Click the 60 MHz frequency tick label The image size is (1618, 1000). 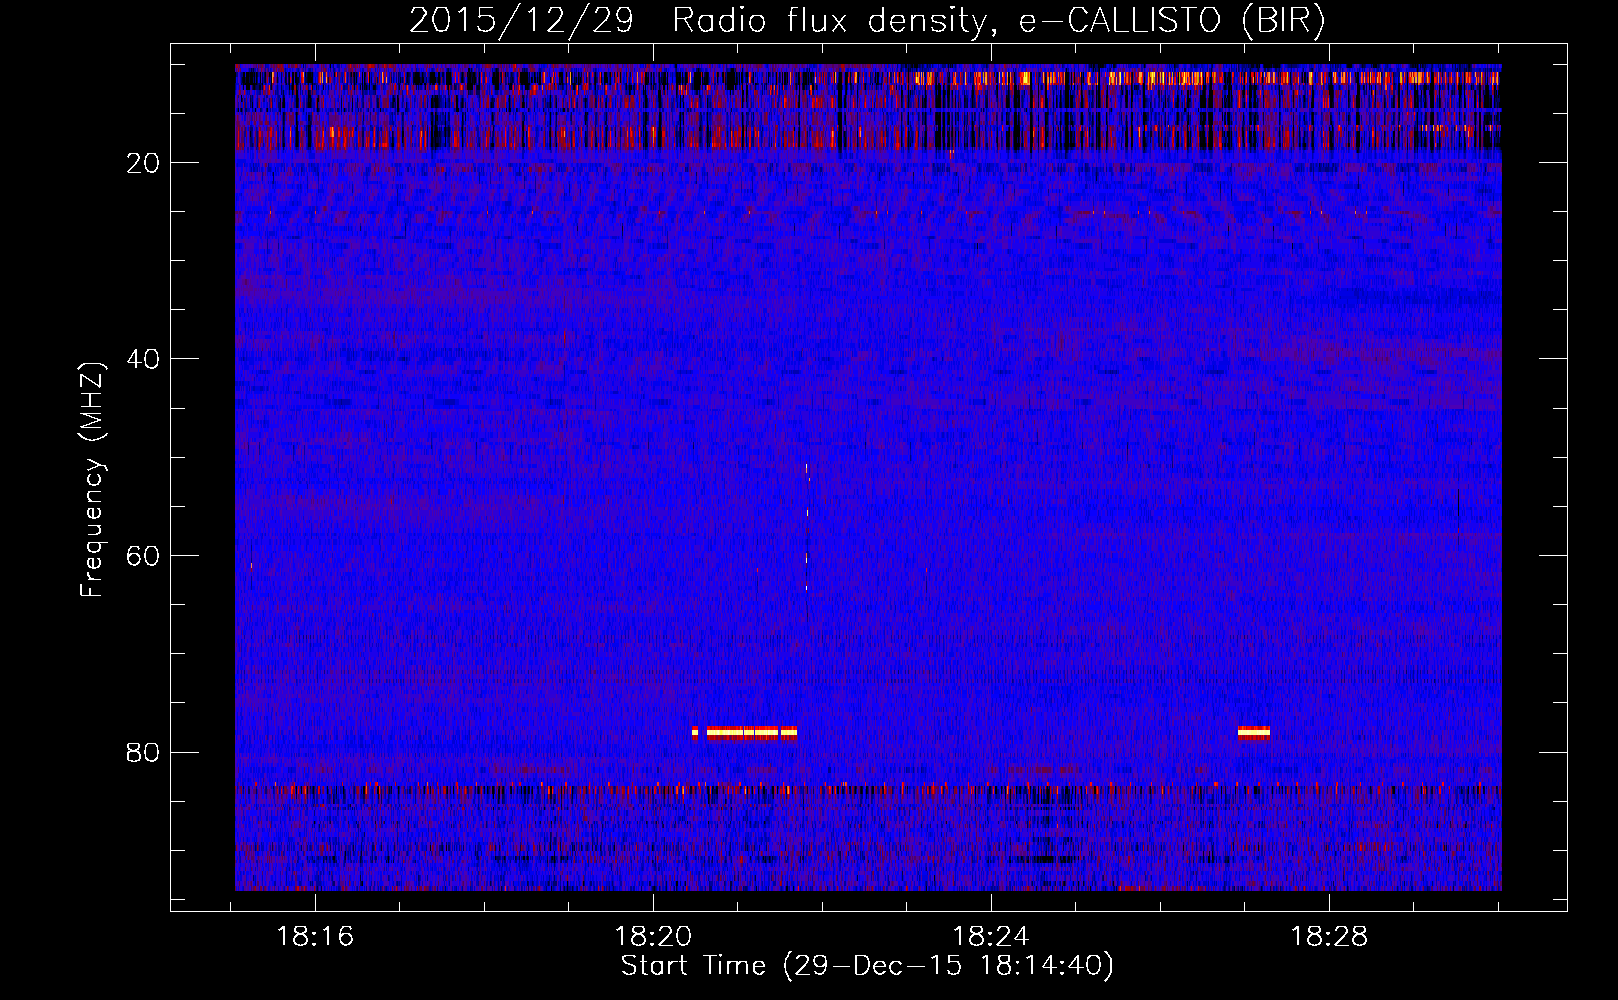(144, 556)
